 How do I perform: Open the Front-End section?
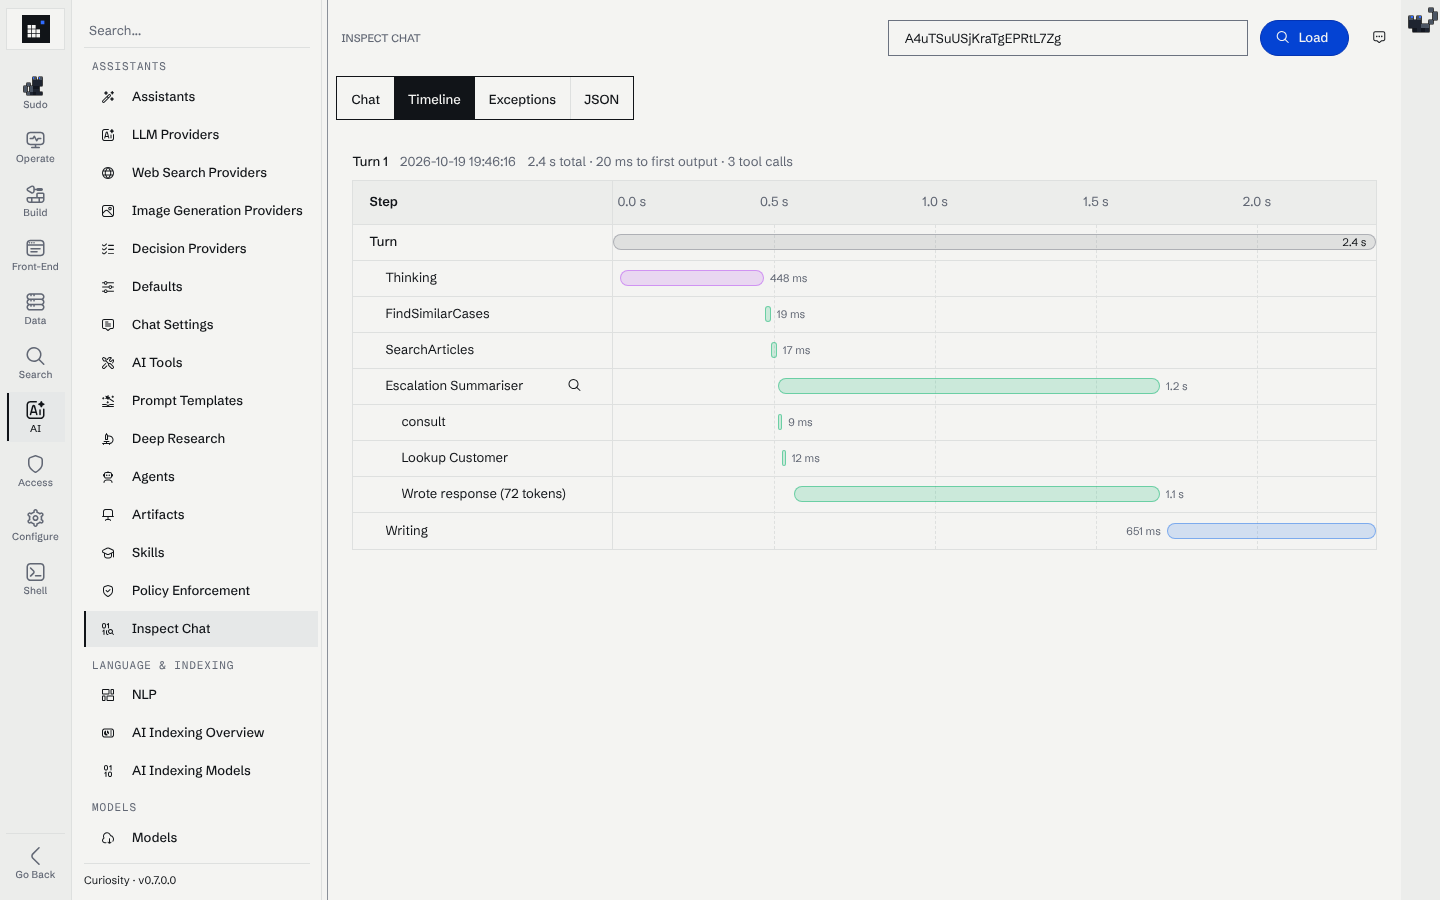pyautogui.click(x=35, y=254)
